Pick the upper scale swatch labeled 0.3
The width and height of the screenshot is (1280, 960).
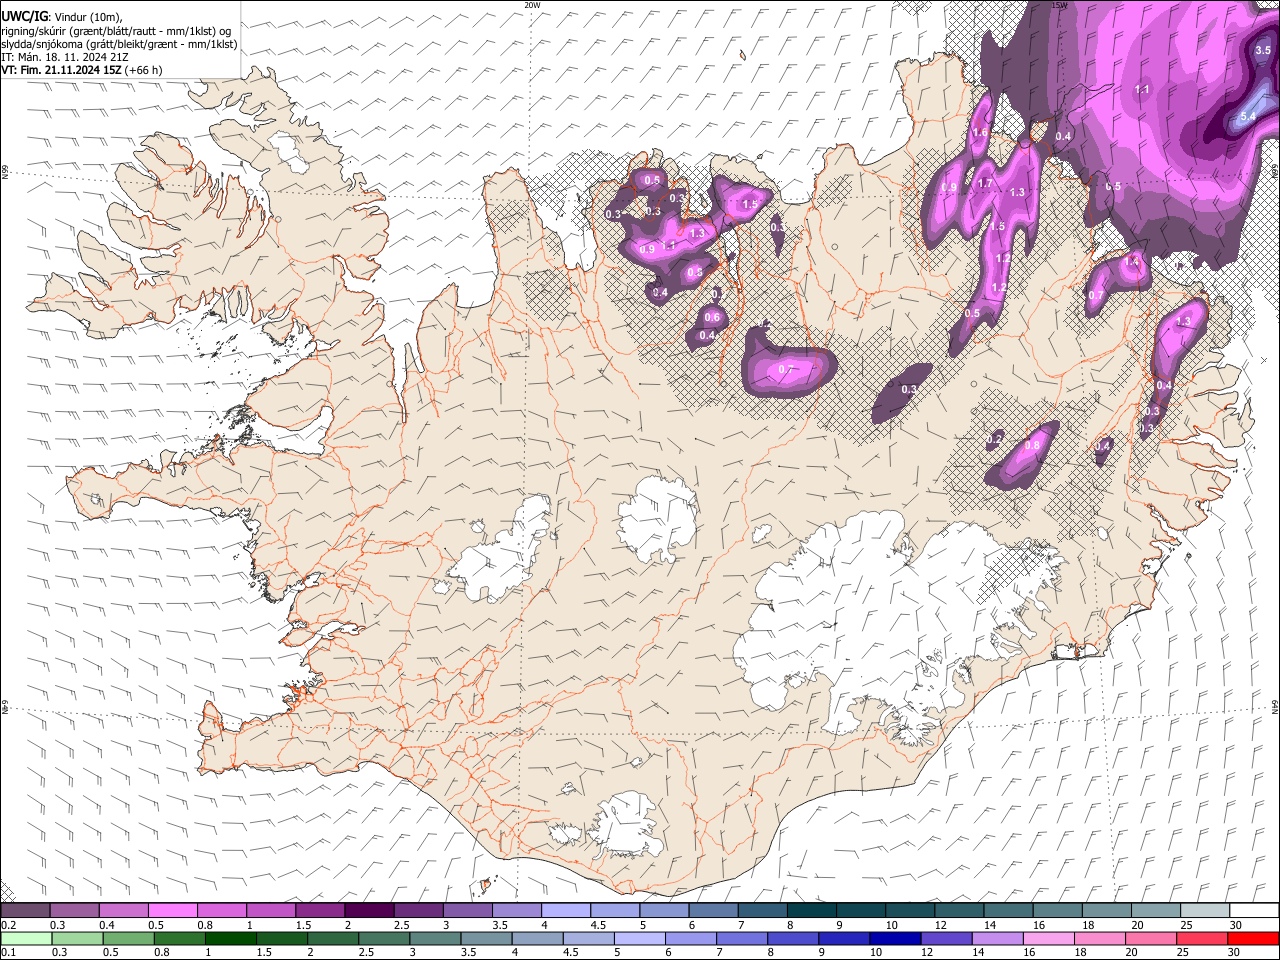click(x=74, y=910)
